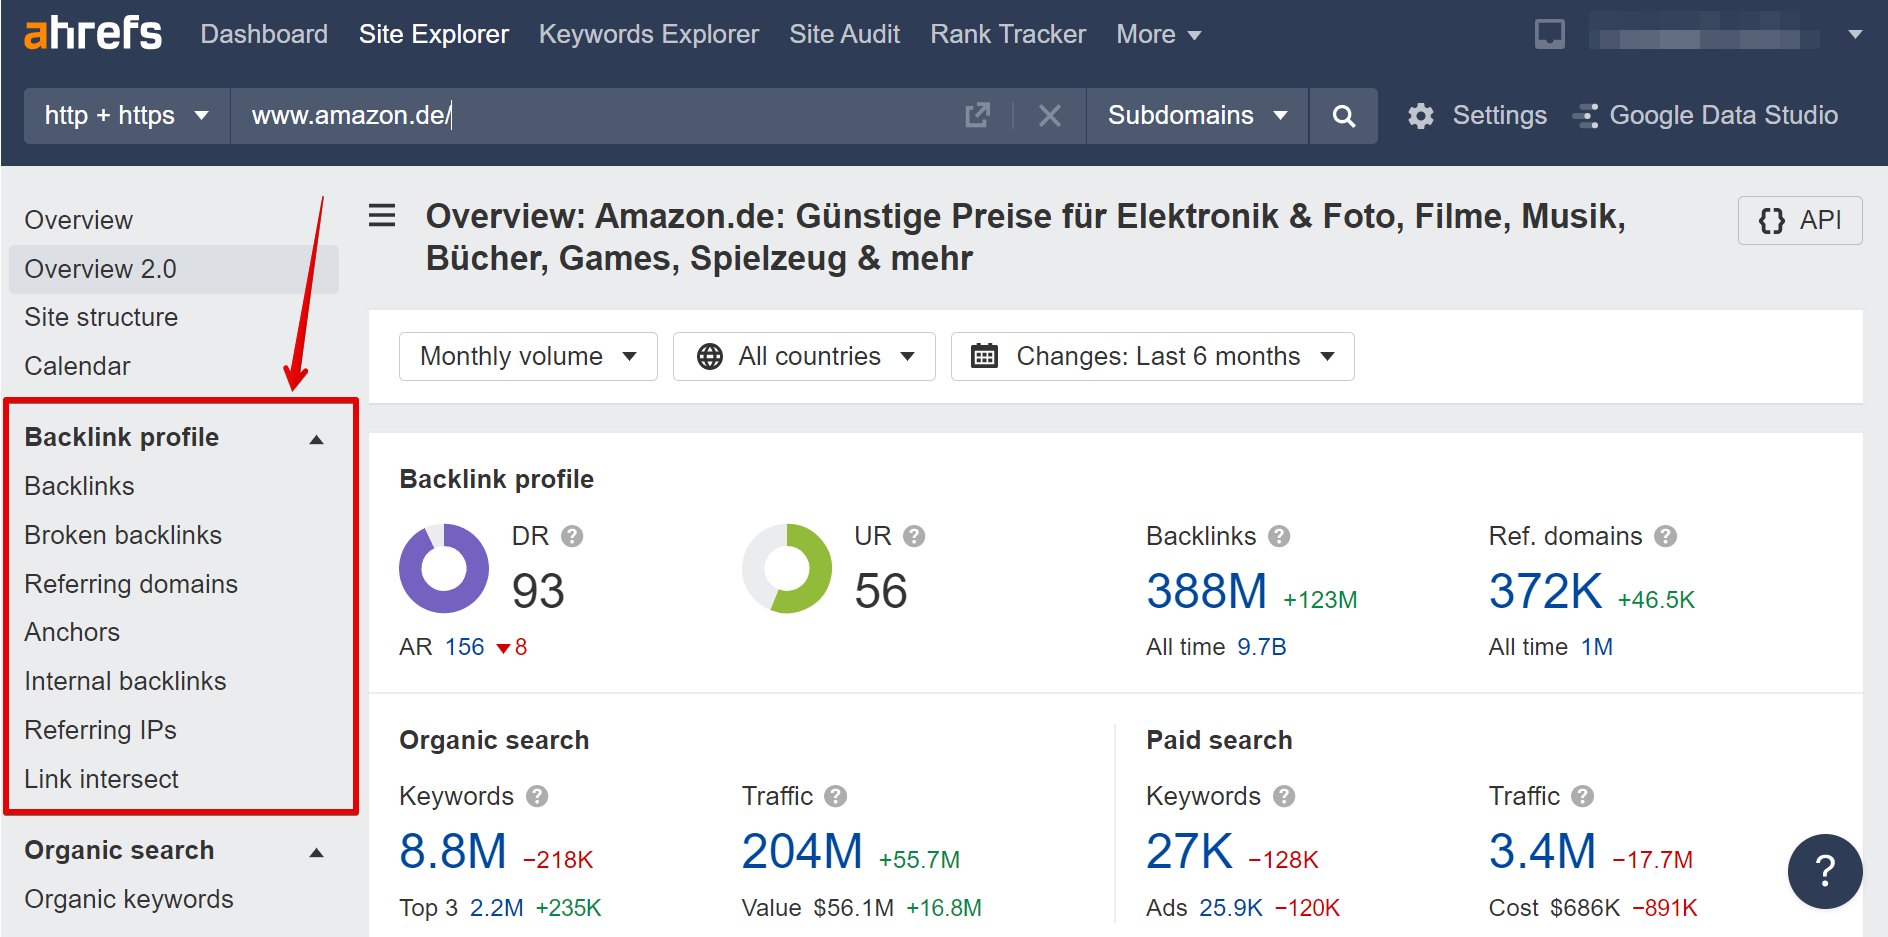
Task: Click the external link icon beside the URL
Action: pos(977,115)
